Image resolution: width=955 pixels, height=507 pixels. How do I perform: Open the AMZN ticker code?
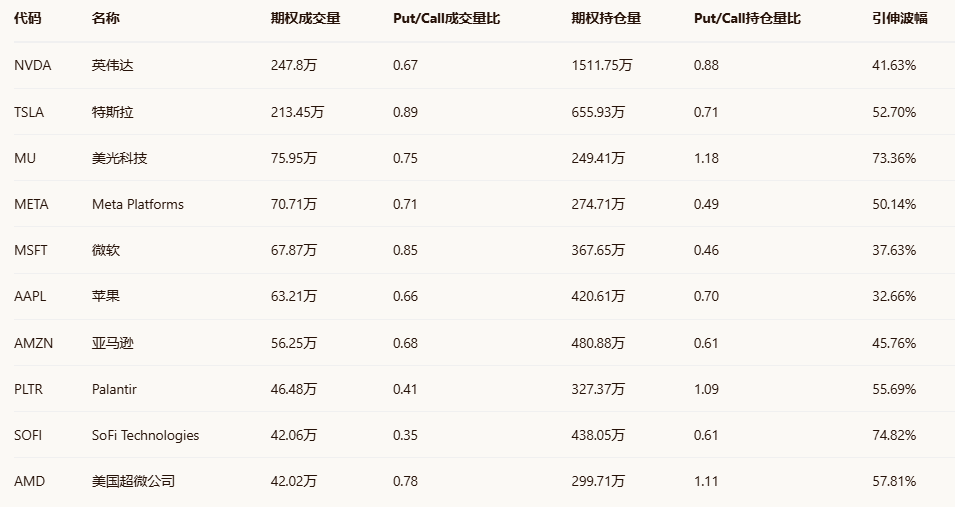point(33,343)
